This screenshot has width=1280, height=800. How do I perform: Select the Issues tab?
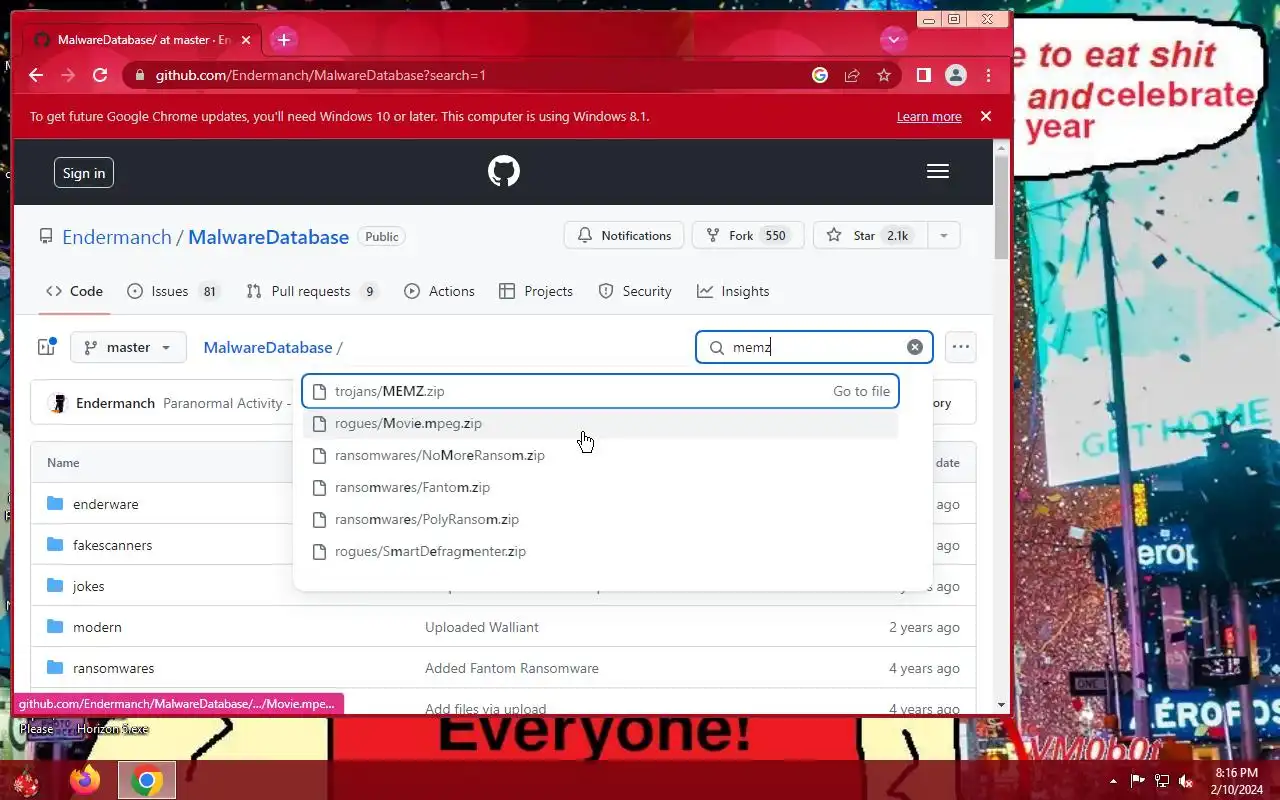tap(173, 291)
